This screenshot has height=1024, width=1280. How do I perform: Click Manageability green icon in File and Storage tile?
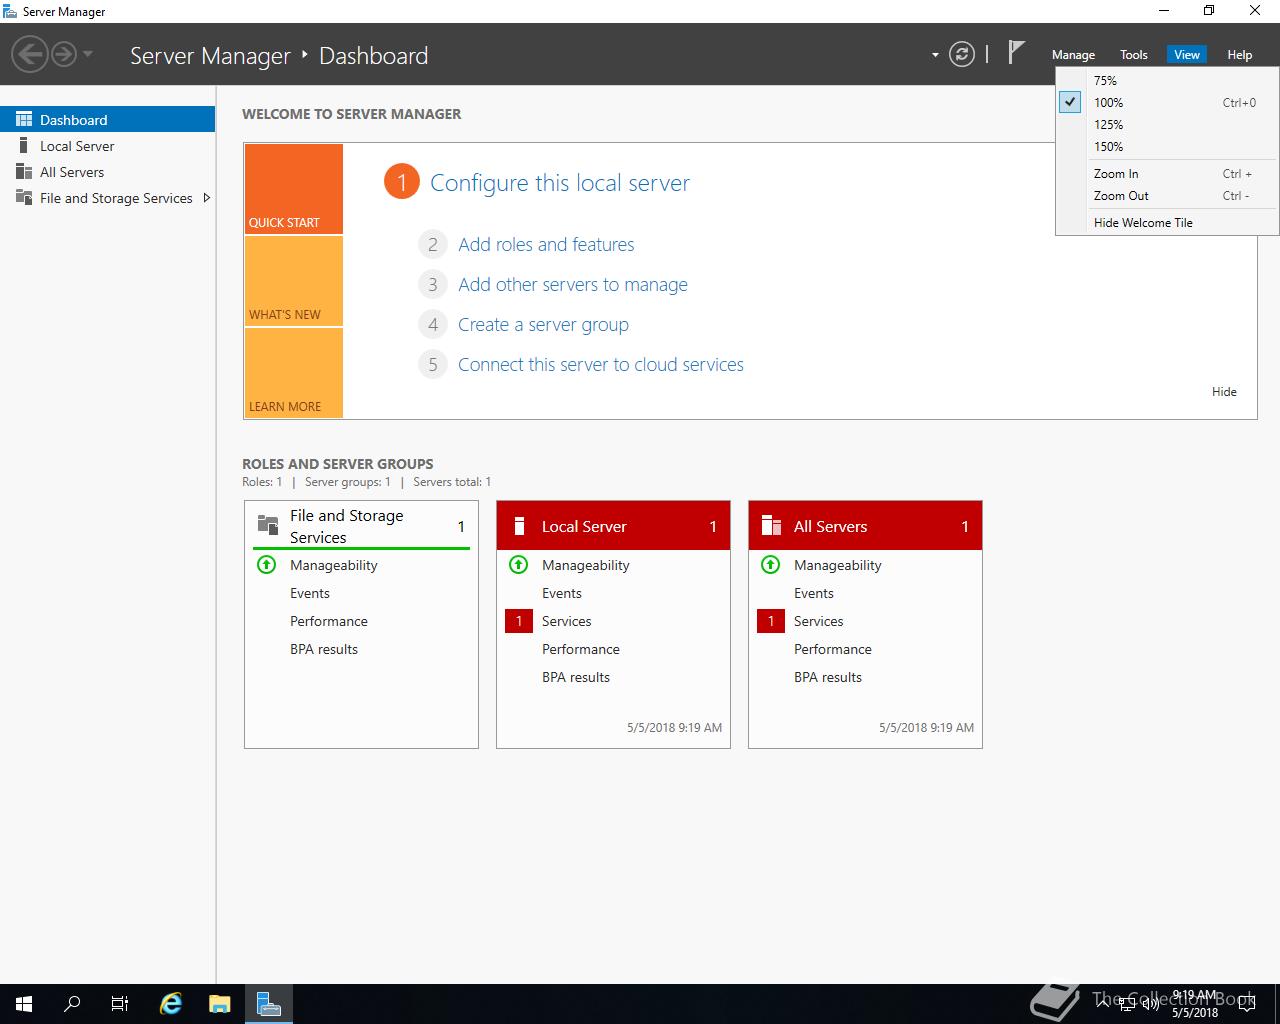266,565
